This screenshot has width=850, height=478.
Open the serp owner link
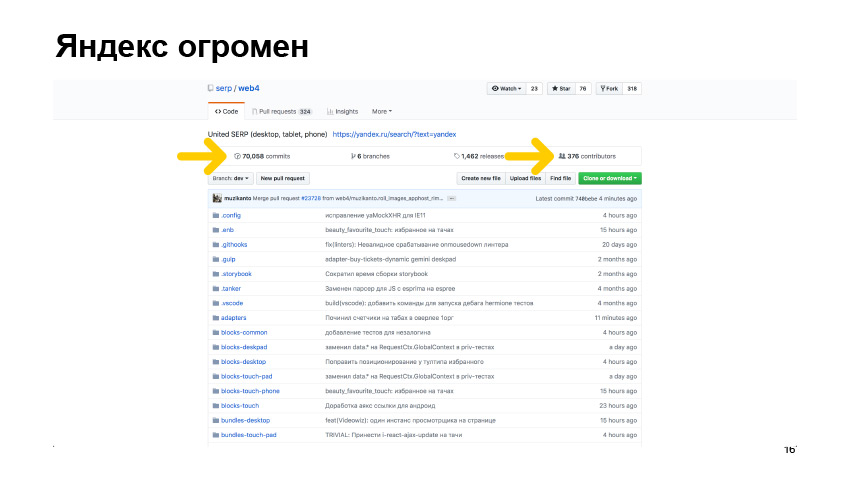[x=223, y=88]
